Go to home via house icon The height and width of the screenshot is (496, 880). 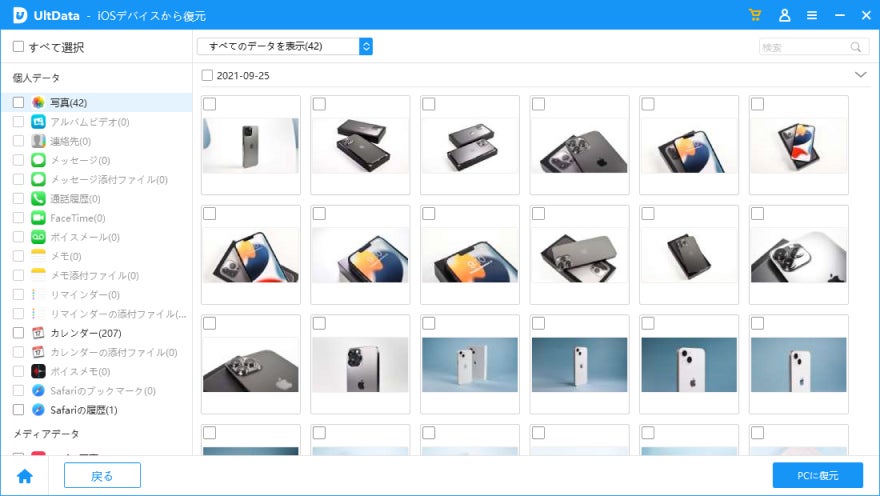coord(25,476)
